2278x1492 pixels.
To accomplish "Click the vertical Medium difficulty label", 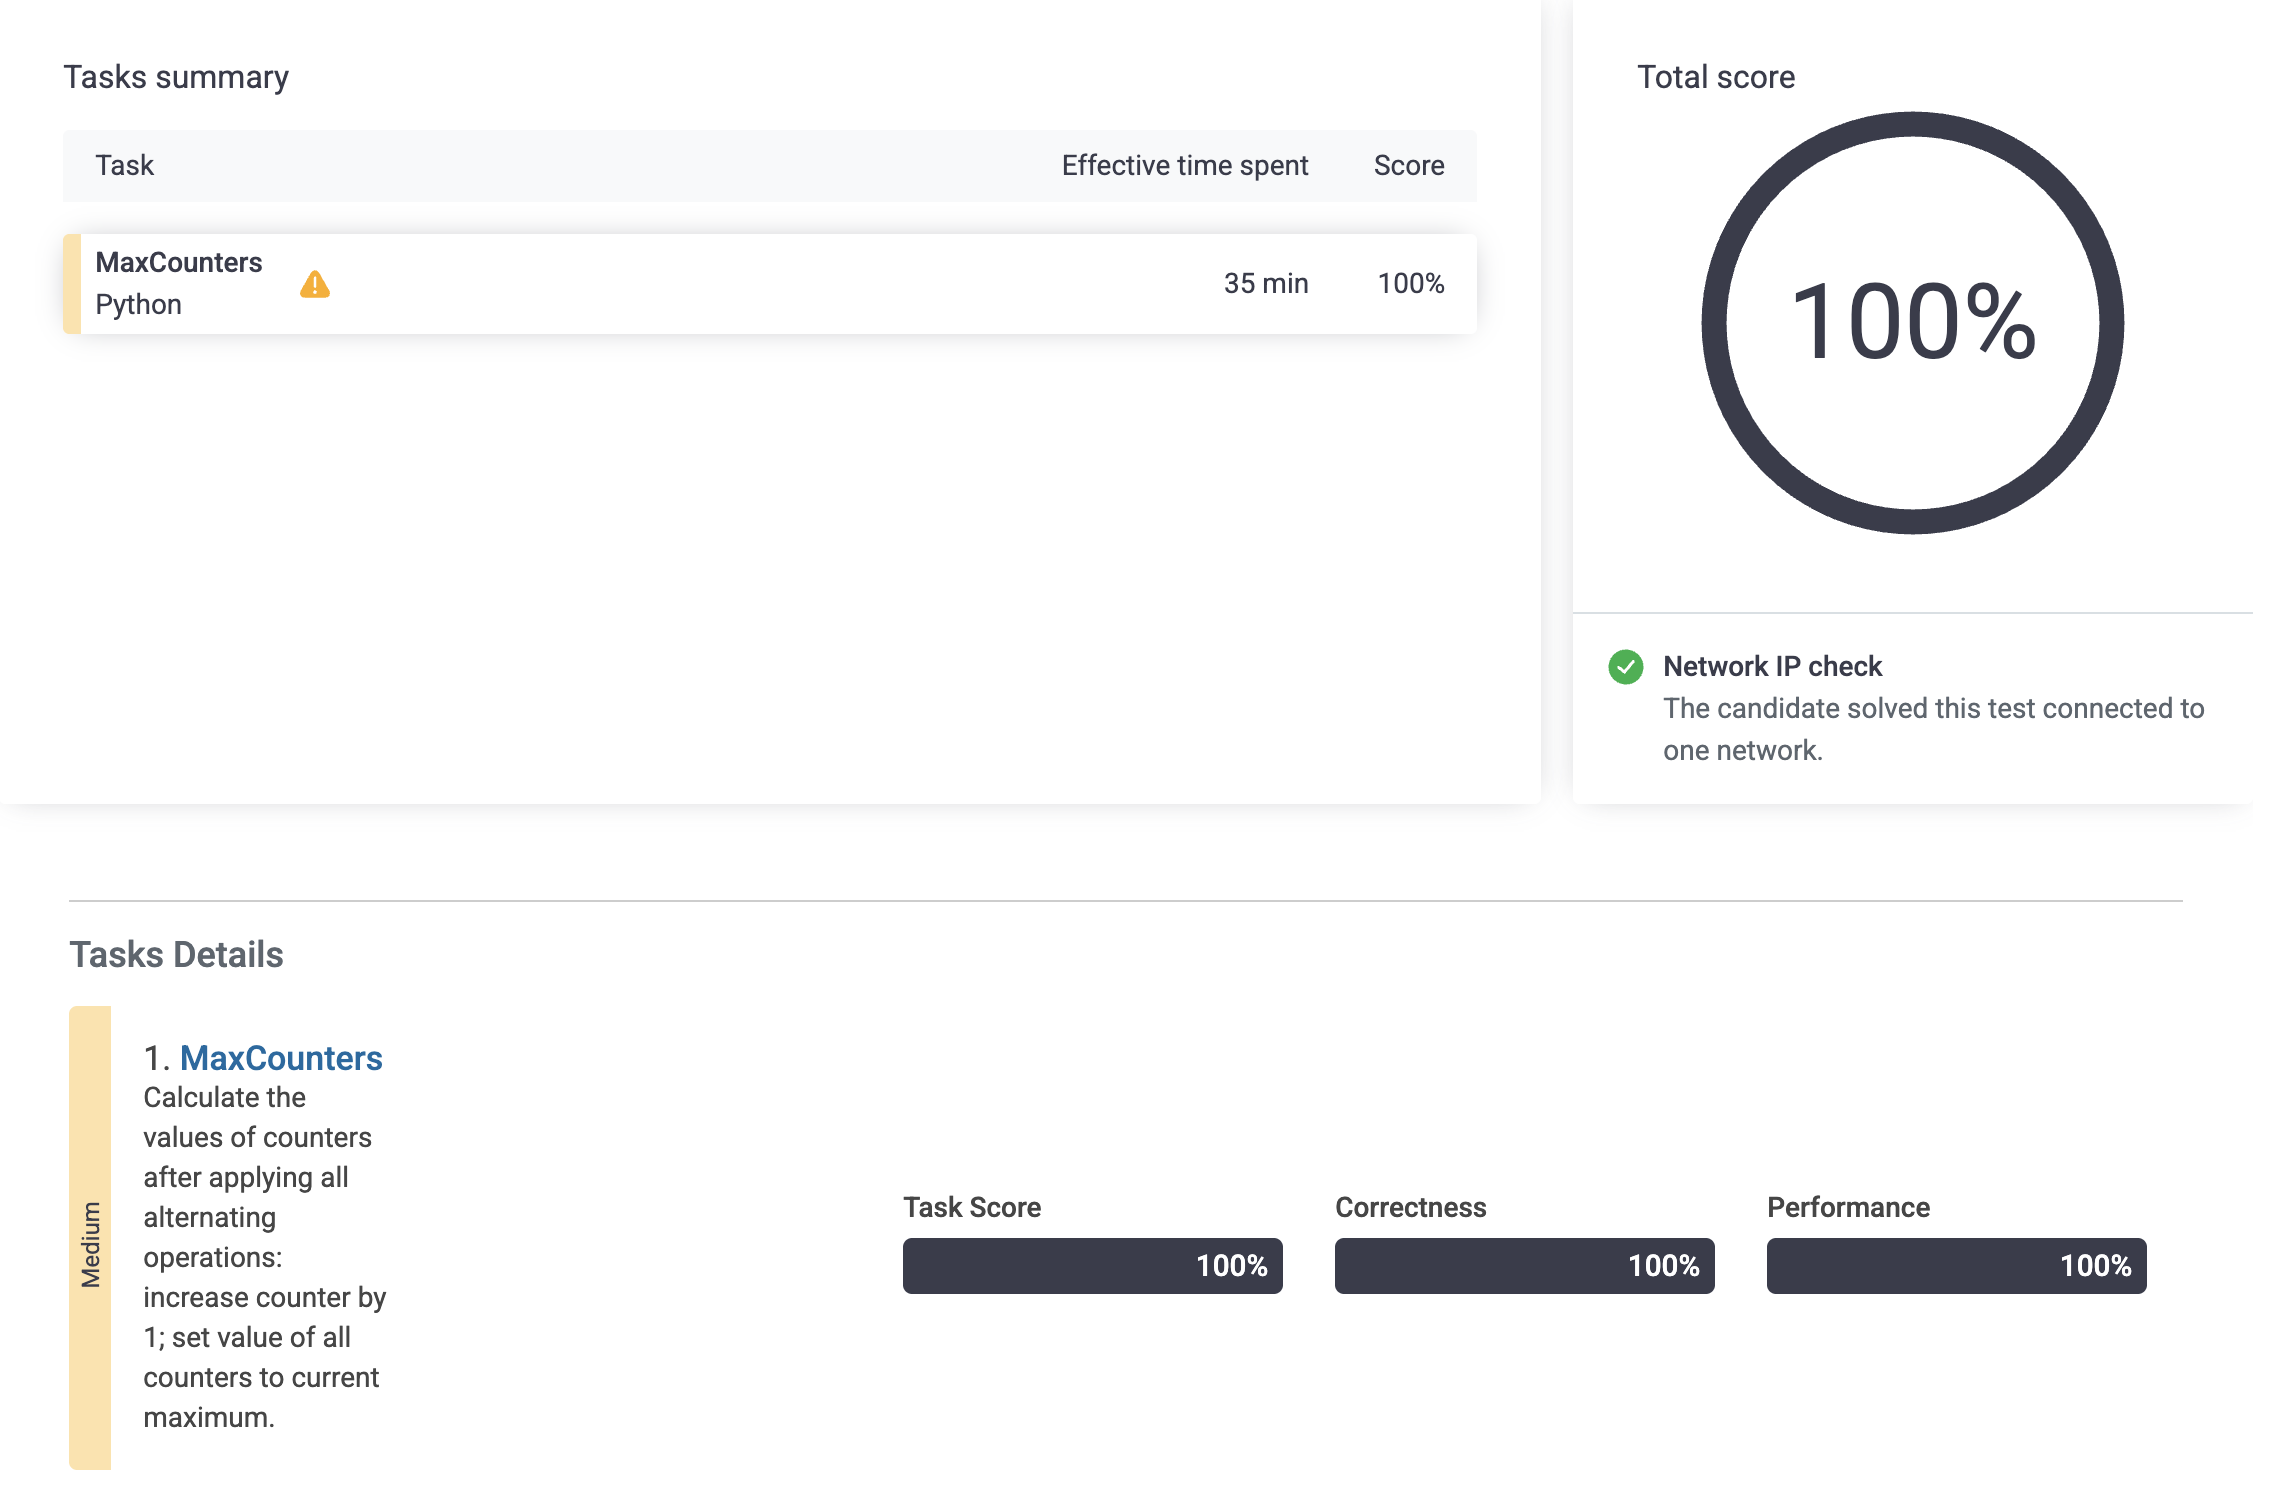I will tap(90, 1243).
